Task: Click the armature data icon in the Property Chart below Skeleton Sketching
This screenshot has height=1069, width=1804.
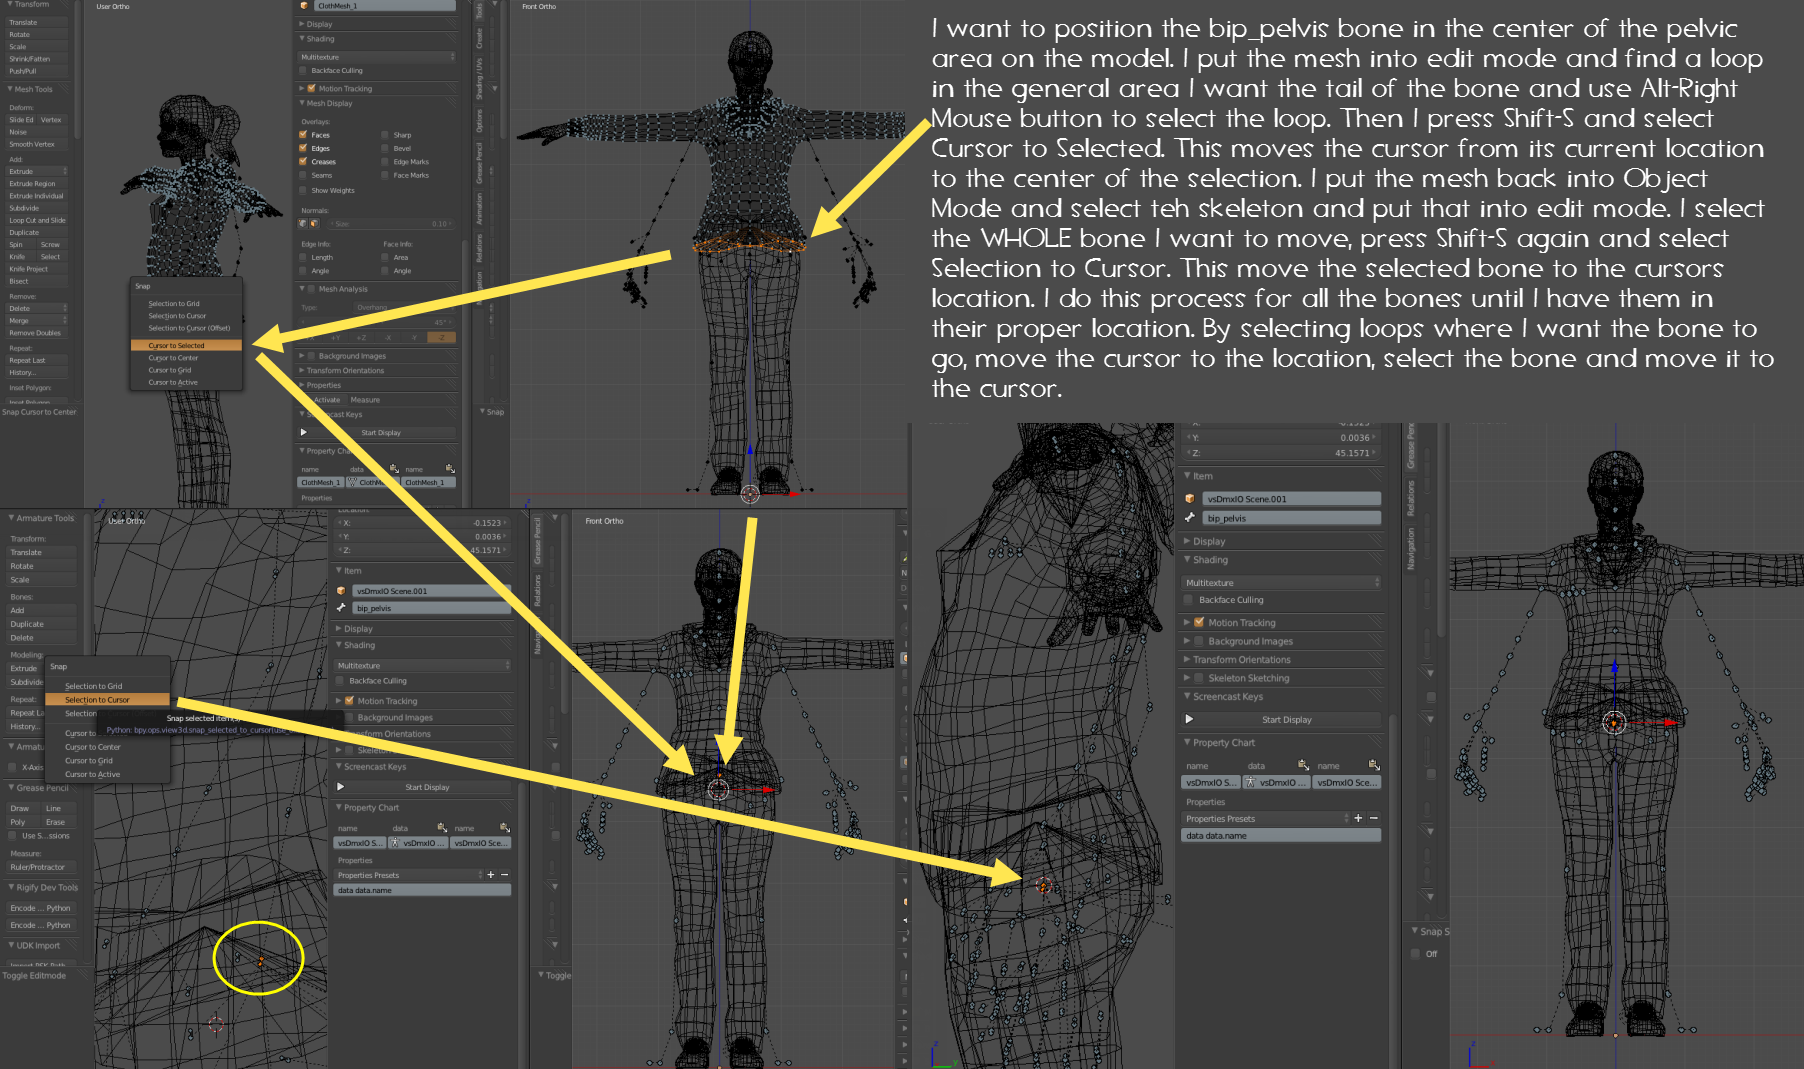Action: tap(1251, 782)
